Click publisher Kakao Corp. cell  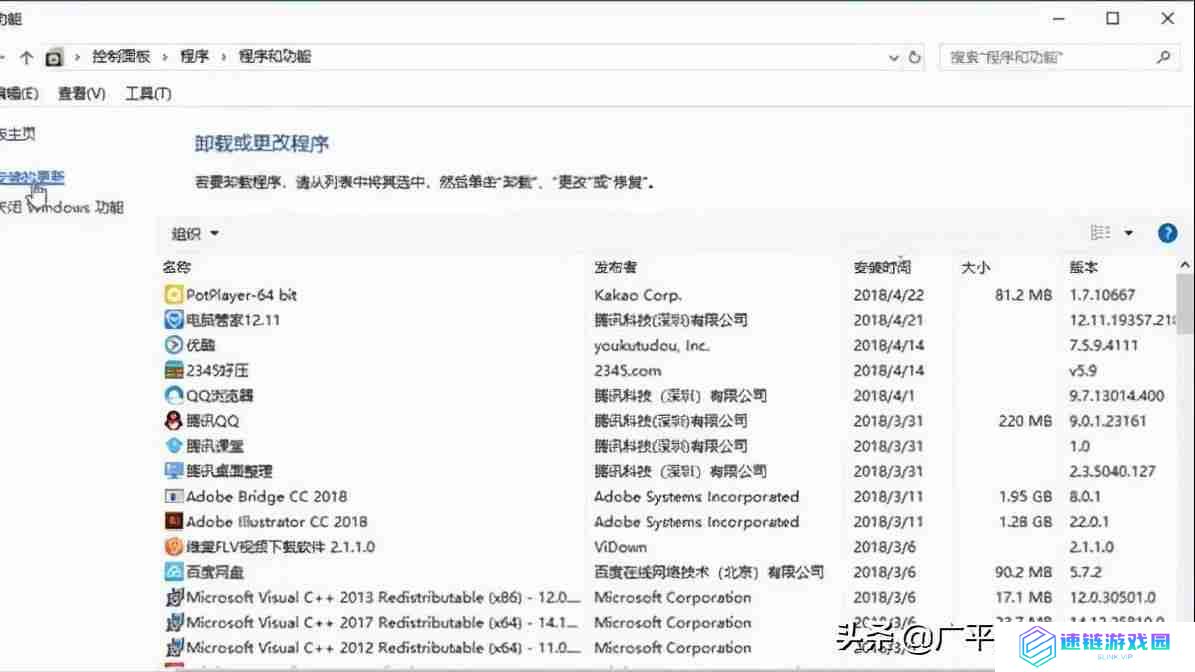coord(638,295)
